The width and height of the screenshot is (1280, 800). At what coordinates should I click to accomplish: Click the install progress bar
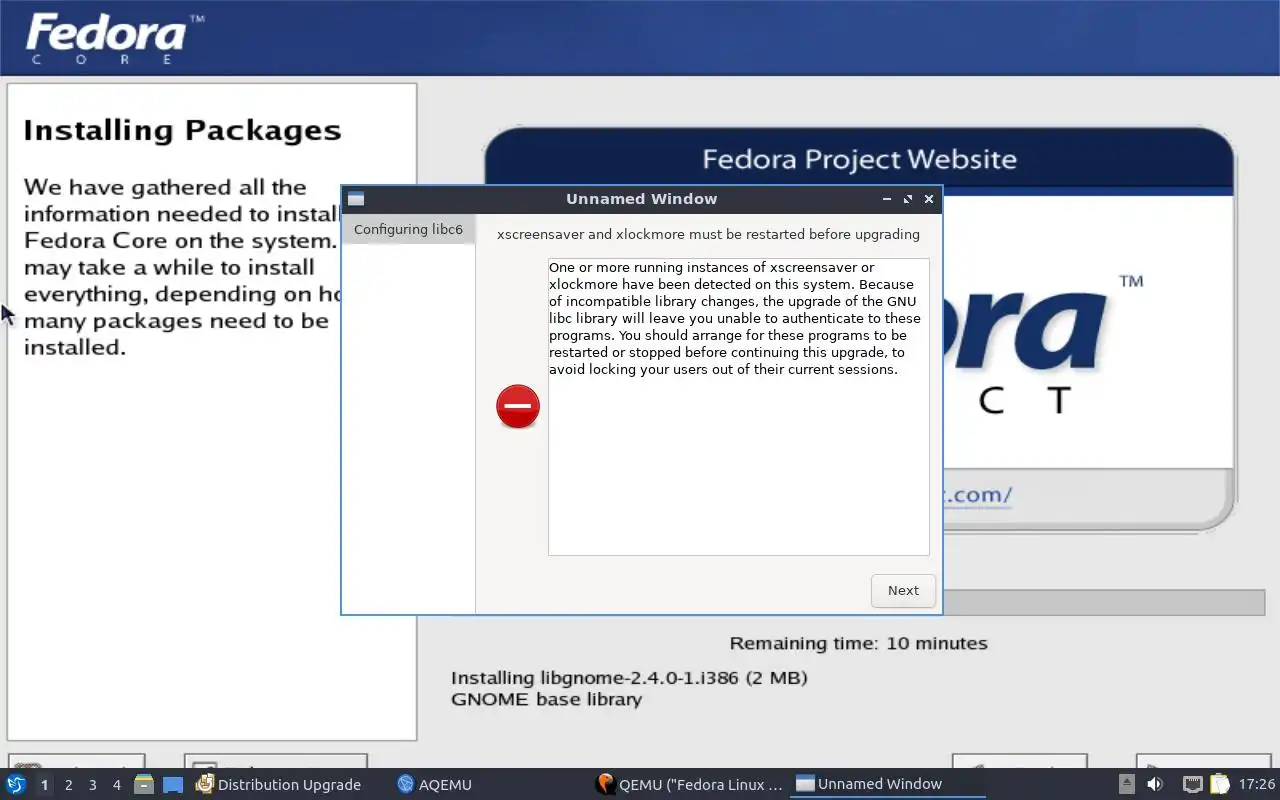[1104, 602]
